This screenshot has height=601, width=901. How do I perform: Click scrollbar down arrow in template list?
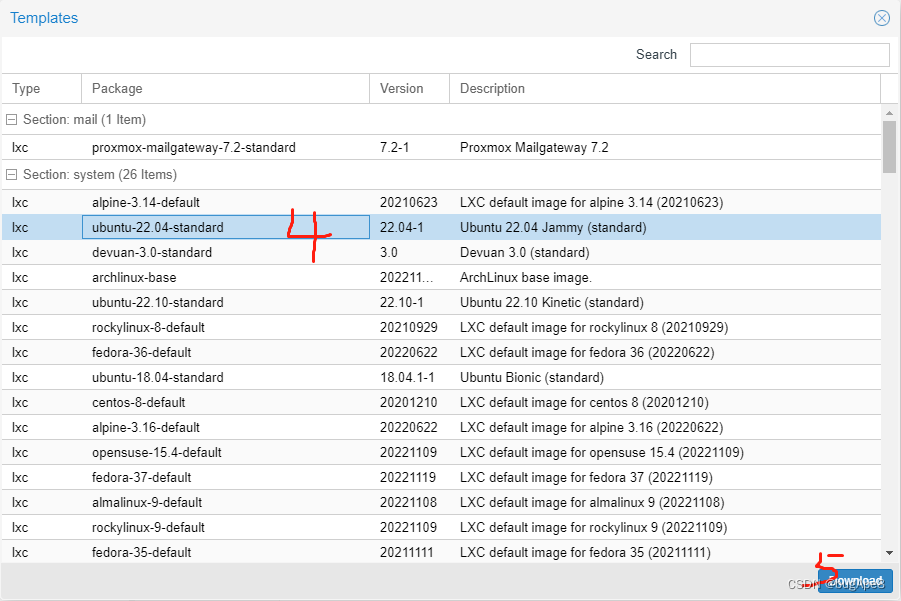point(890,553)
